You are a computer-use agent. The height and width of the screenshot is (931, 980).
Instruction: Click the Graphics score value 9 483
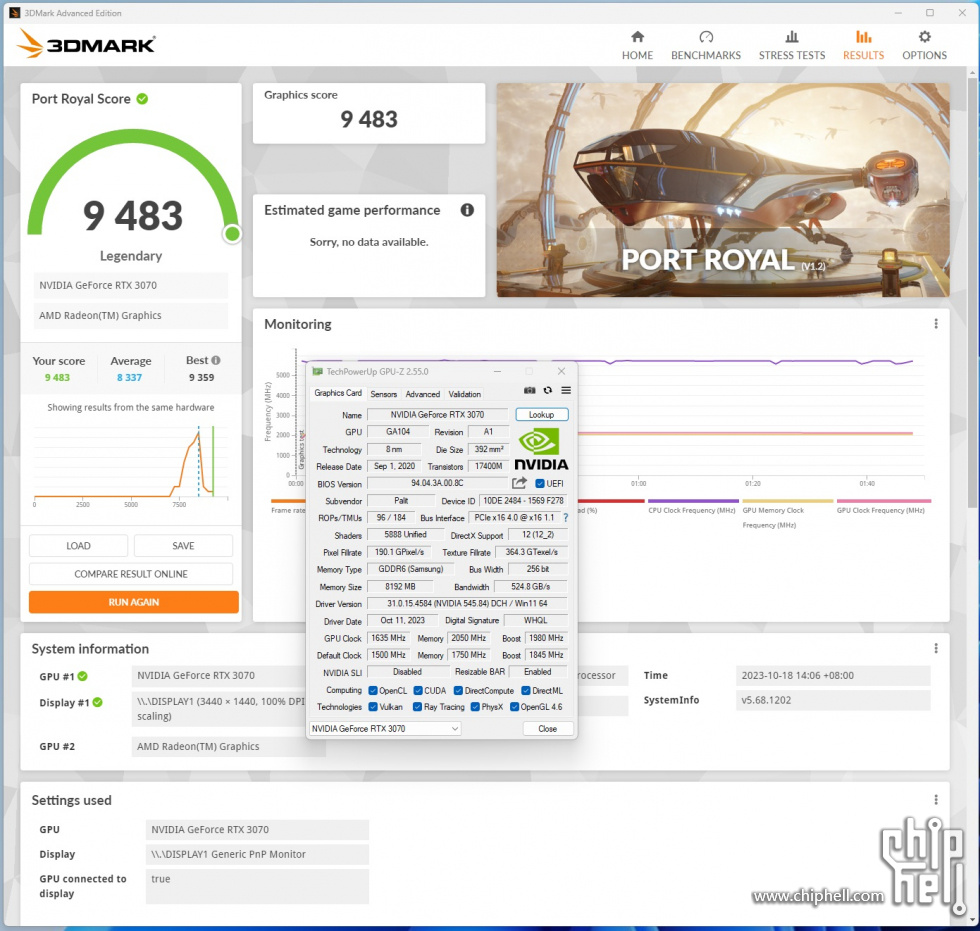pyautogui.click(x=369, y=119)
